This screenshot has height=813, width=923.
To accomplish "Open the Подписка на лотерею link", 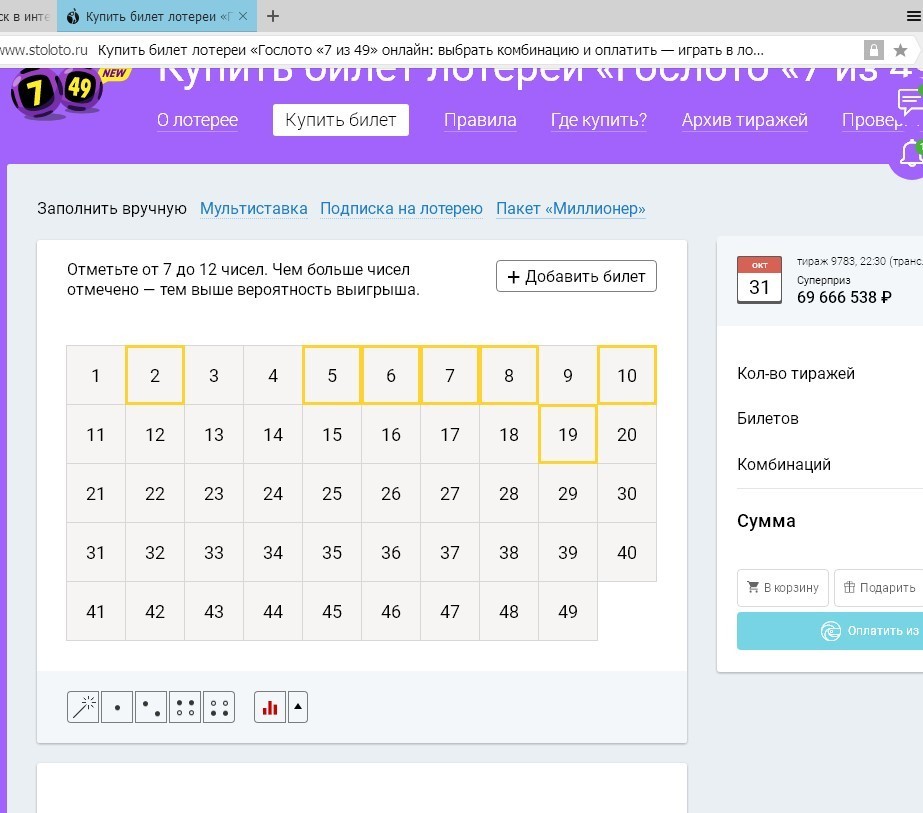I will pos(401,208).
